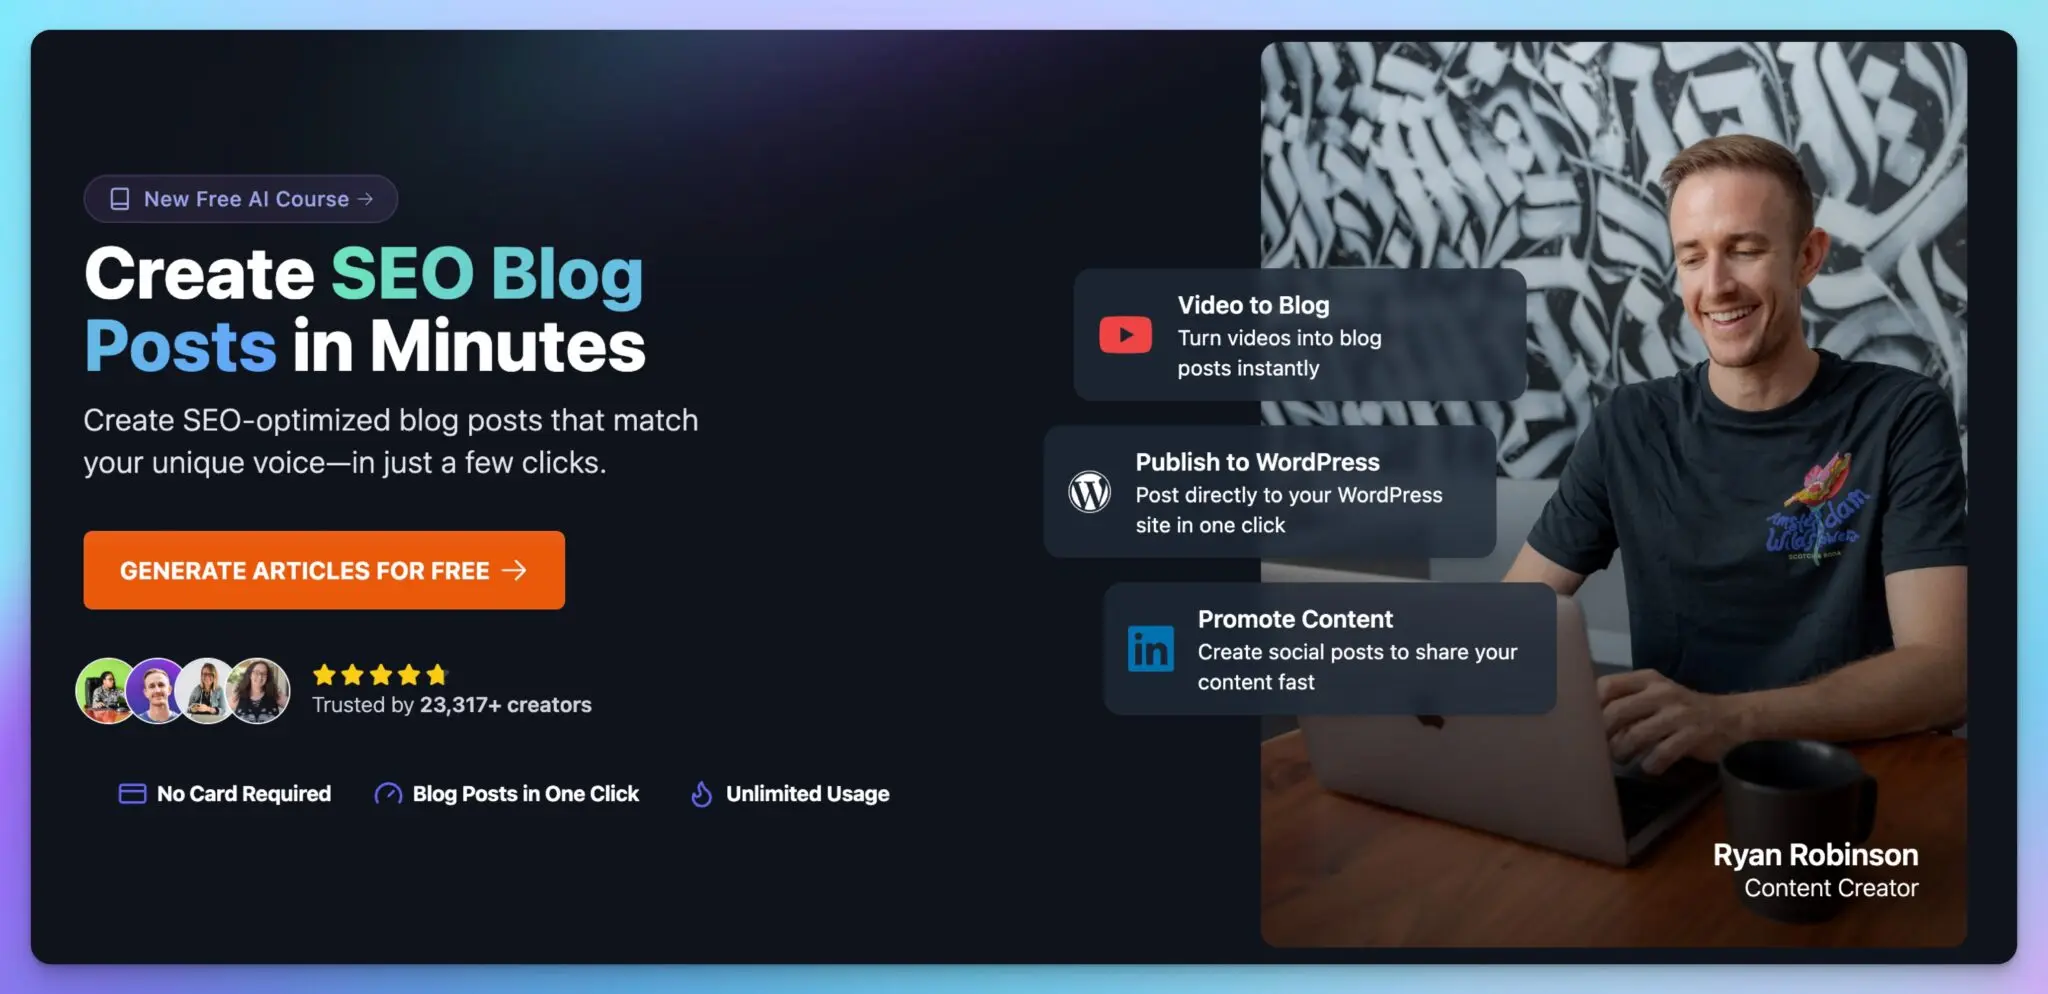Click the book icon in the AI Course badge
The image size is (2048, 994).
(119, 198)
